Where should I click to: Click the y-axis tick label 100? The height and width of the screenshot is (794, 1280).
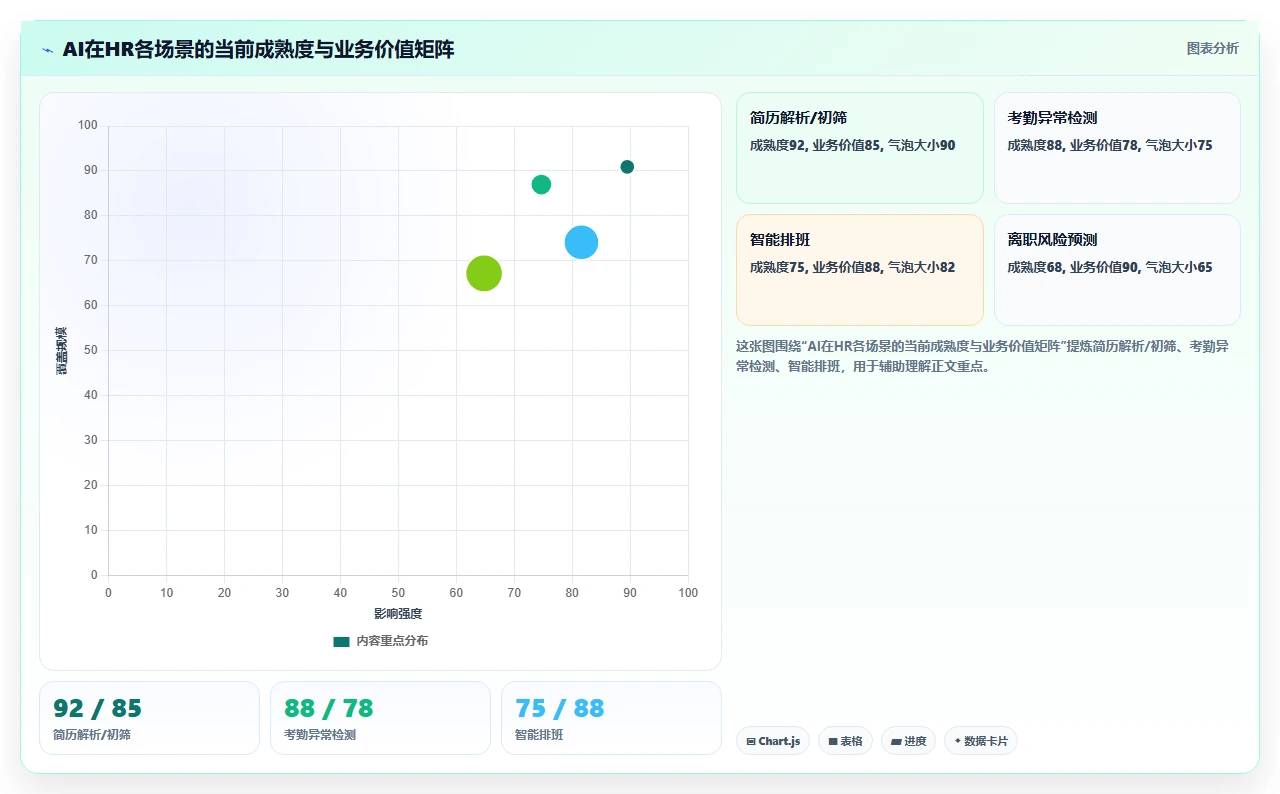[x=88, y=125]
